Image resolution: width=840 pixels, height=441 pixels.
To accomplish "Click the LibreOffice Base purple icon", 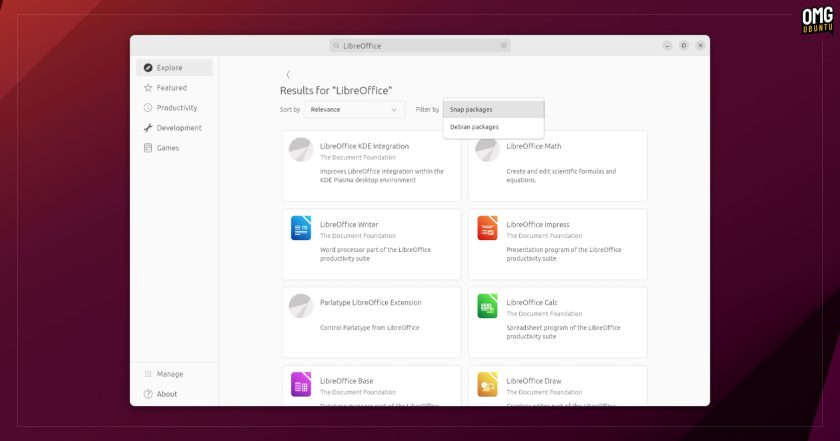I will pos(301,384).
